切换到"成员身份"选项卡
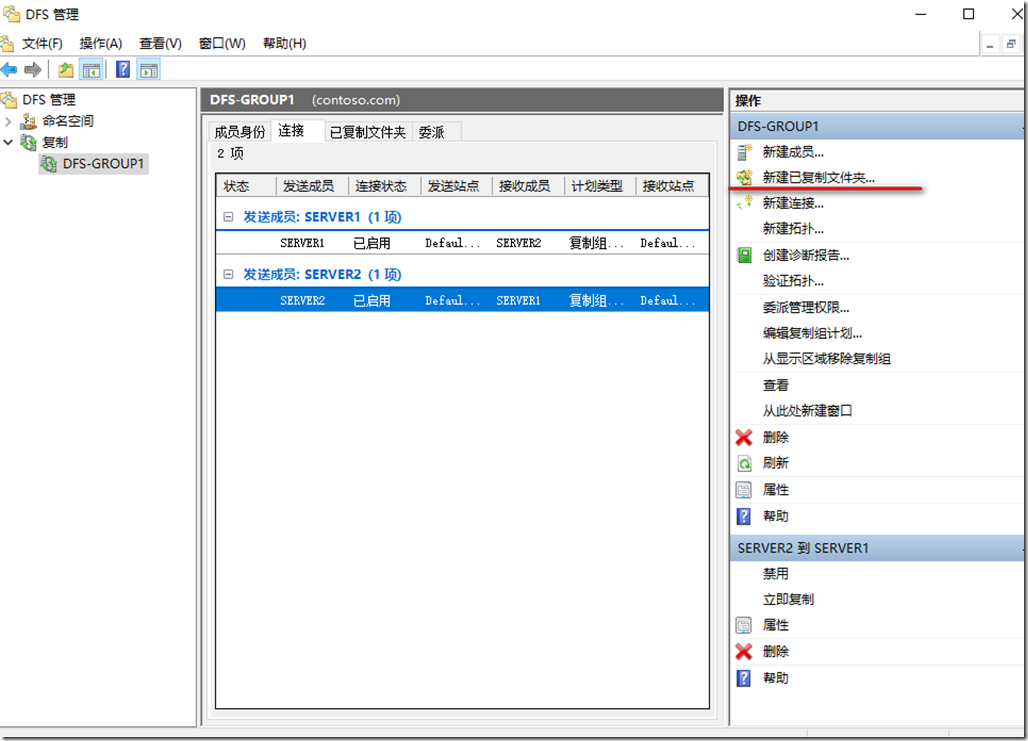 (x=240, y=131)
